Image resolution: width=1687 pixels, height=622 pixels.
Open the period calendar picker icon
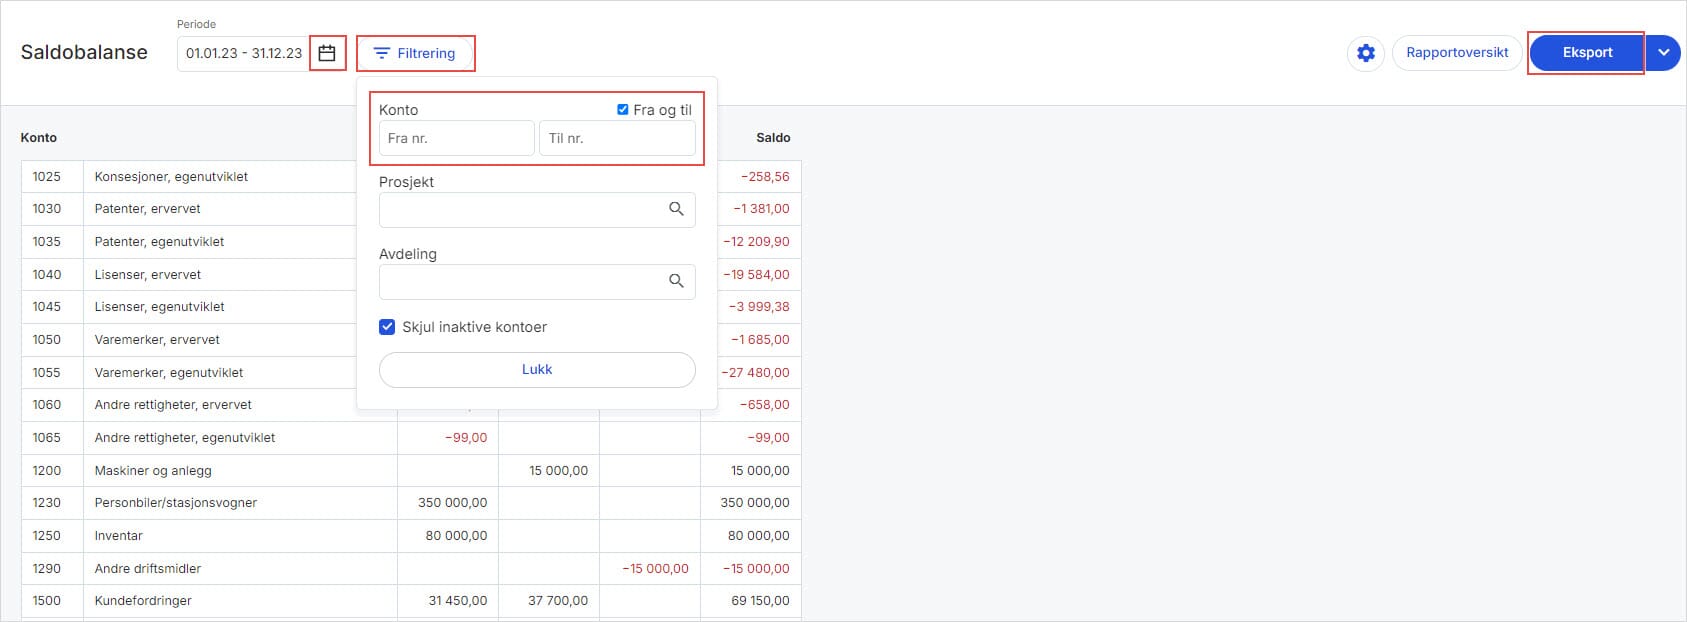pos(327,53)
